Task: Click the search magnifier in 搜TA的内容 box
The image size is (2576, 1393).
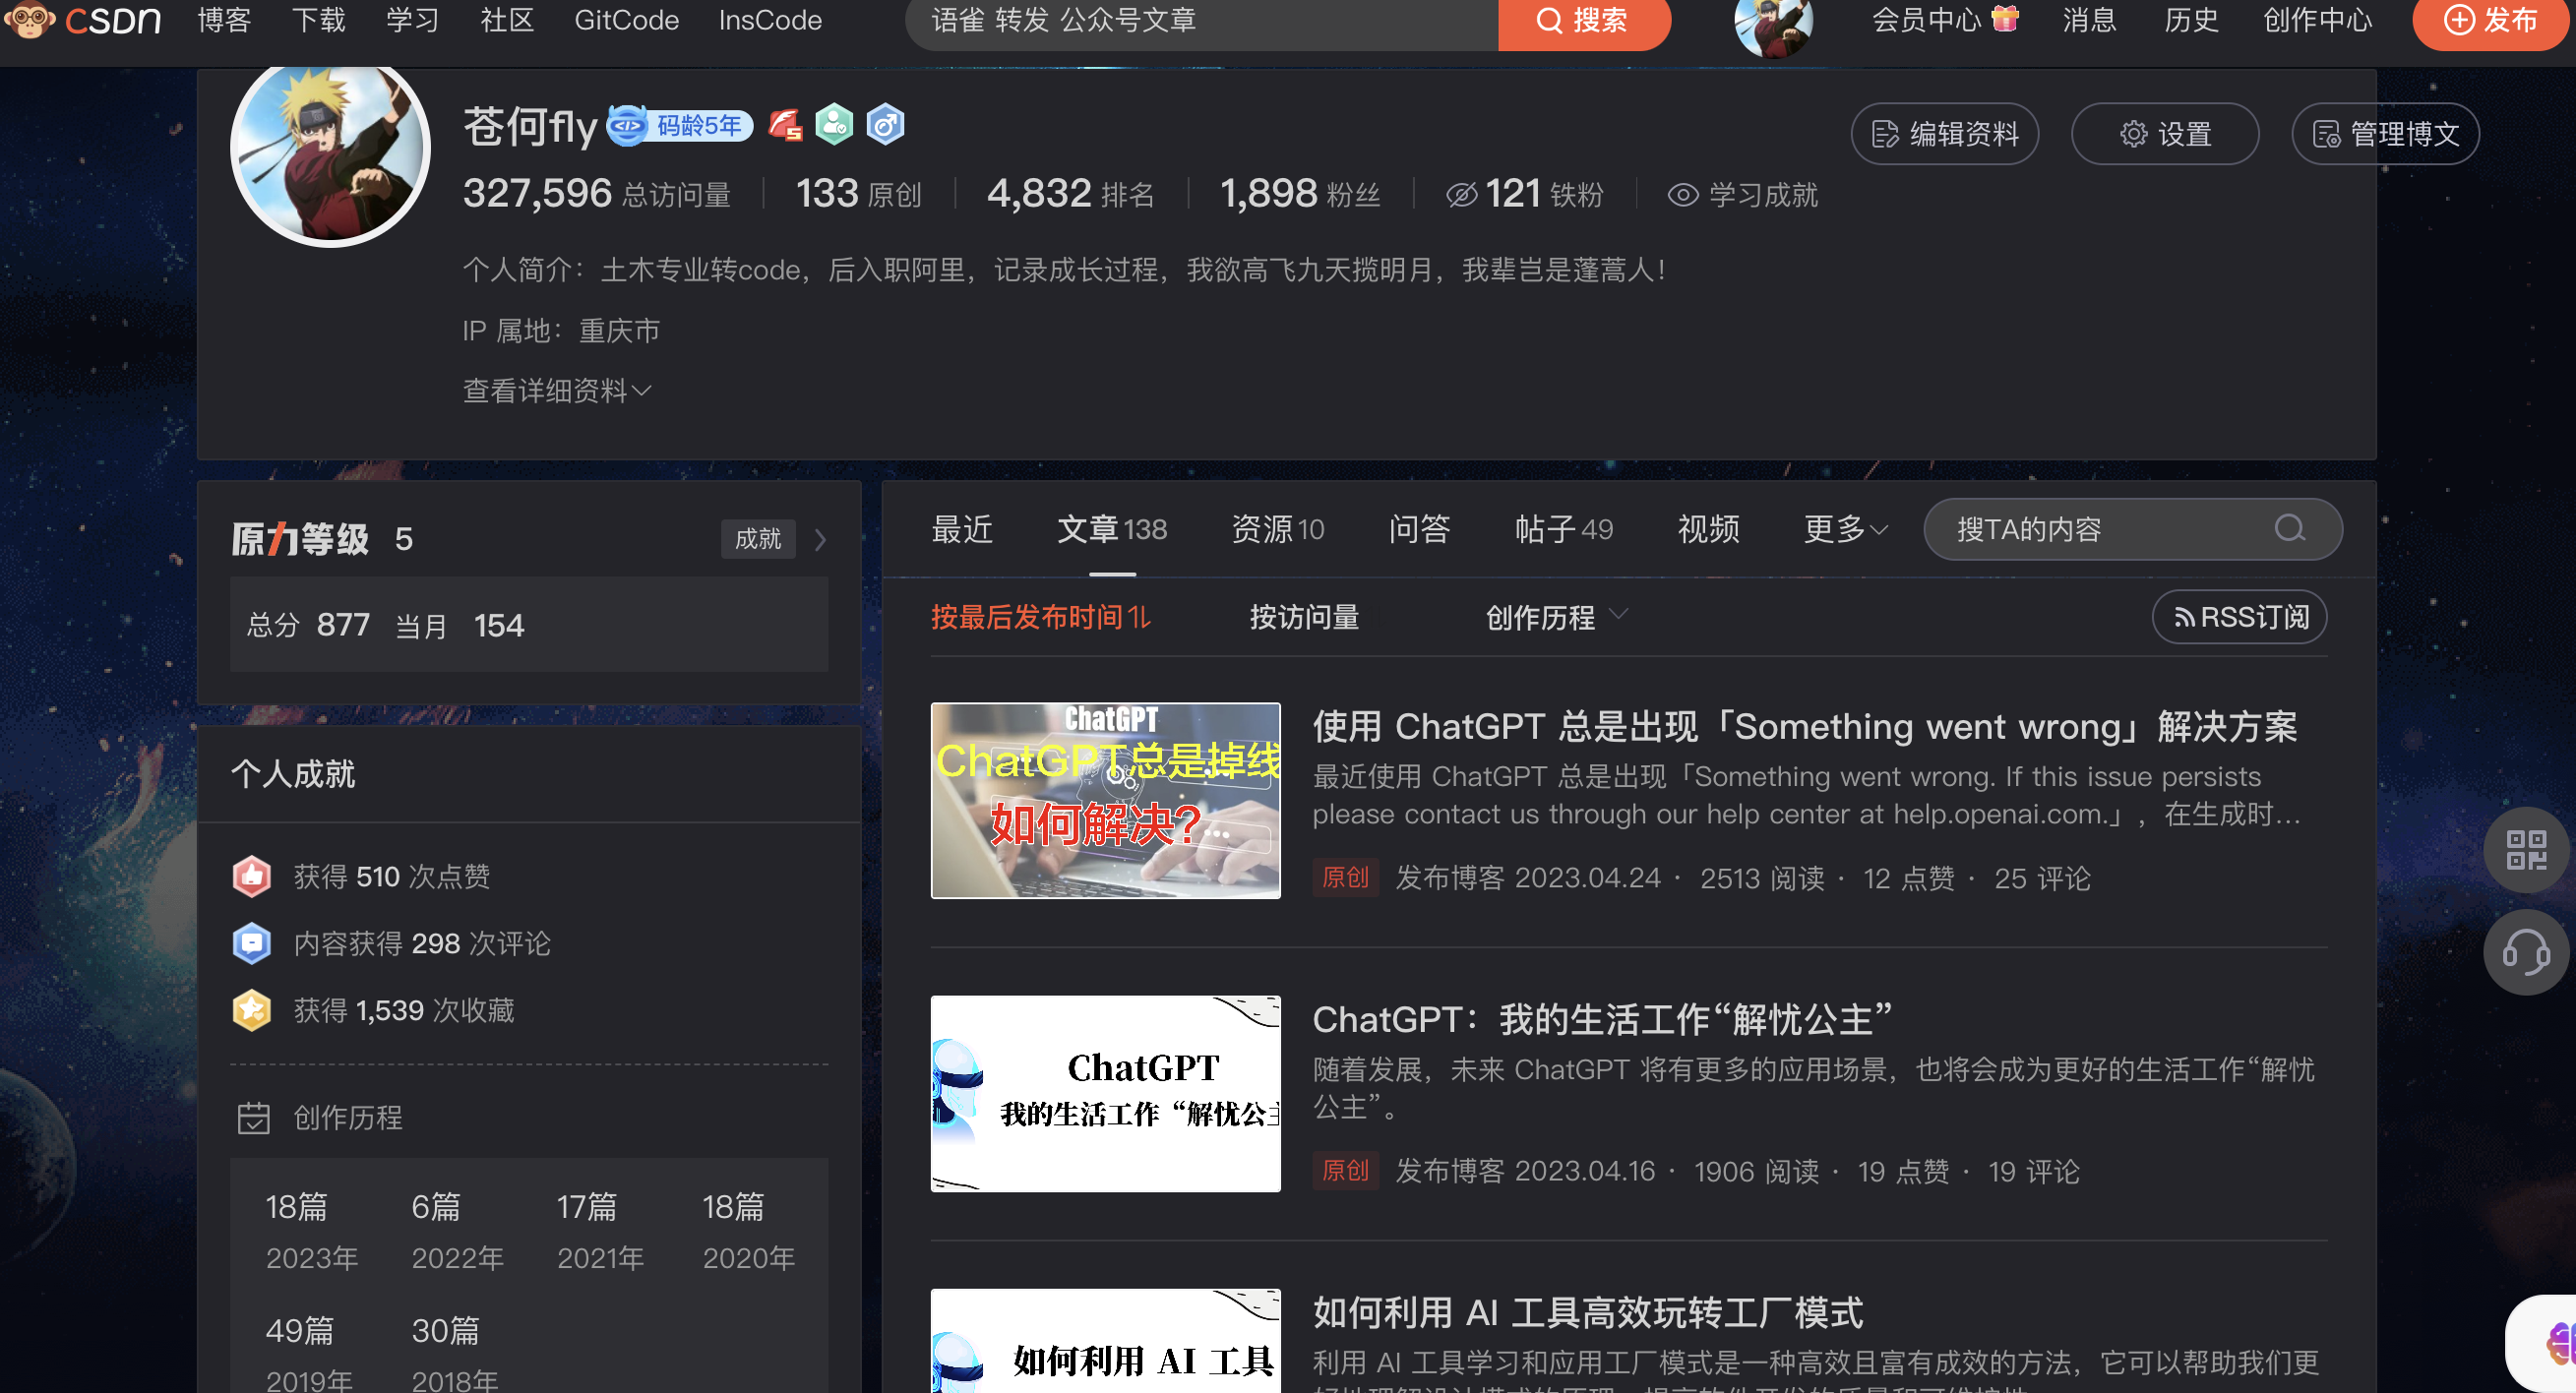Action: pyautogui.click(x=2289, y=528)
